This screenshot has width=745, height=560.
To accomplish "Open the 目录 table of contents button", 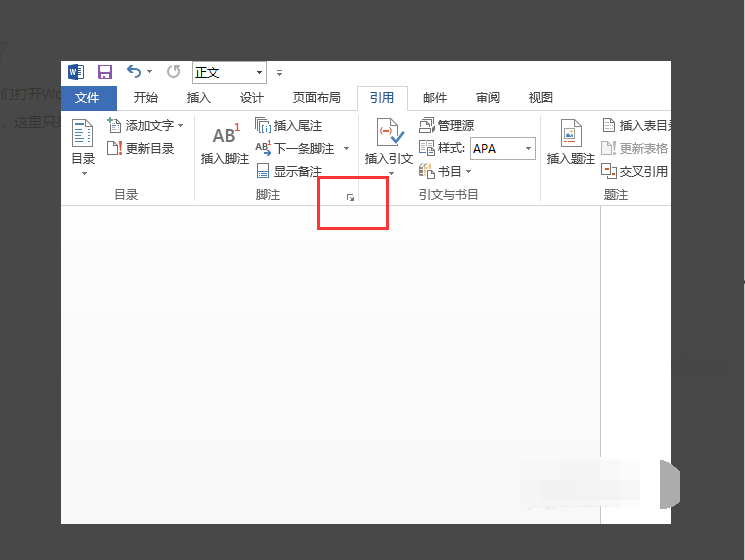I will (x=83, y=147).
